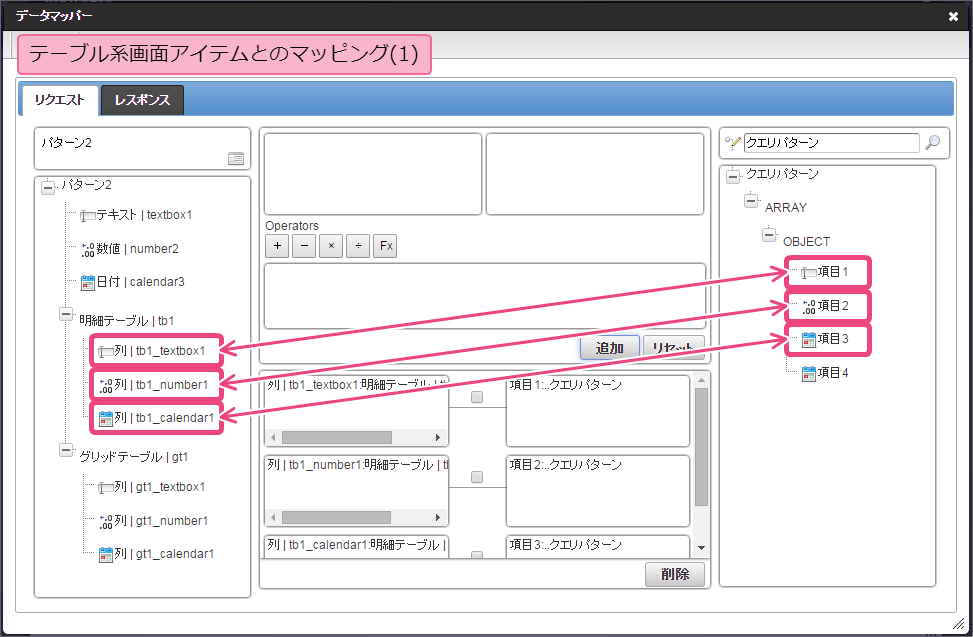Click the 日付 calendar3 calendar icon
Viewport: 973px width, 637px height.
click(x=88, y=283)
